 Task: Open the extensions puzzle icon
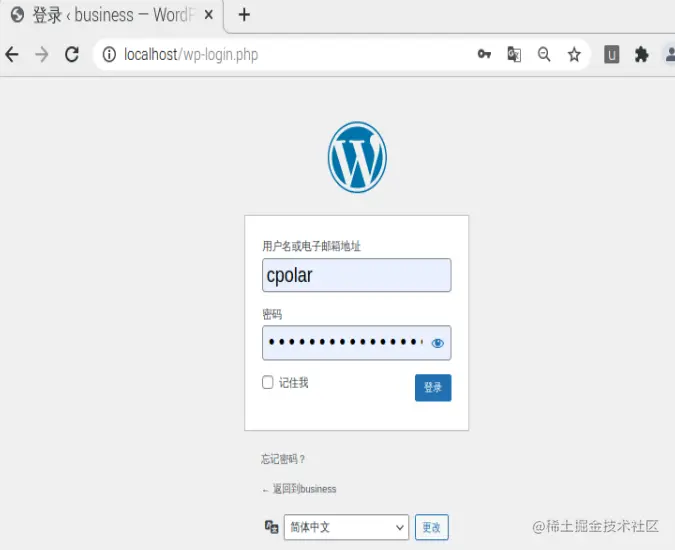point(641,55)
